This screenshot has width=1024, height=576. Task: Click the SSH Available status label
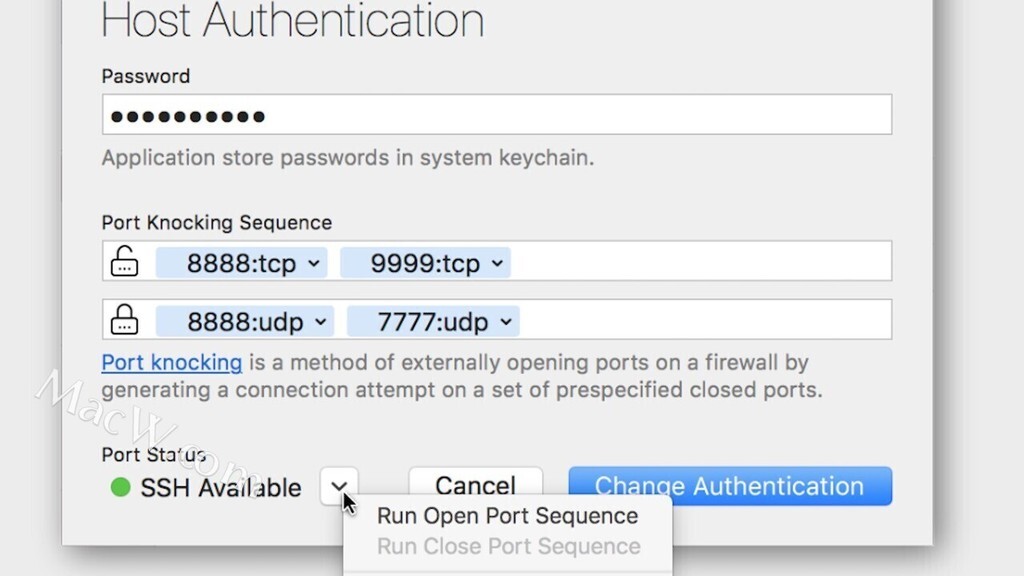point(221,488)
